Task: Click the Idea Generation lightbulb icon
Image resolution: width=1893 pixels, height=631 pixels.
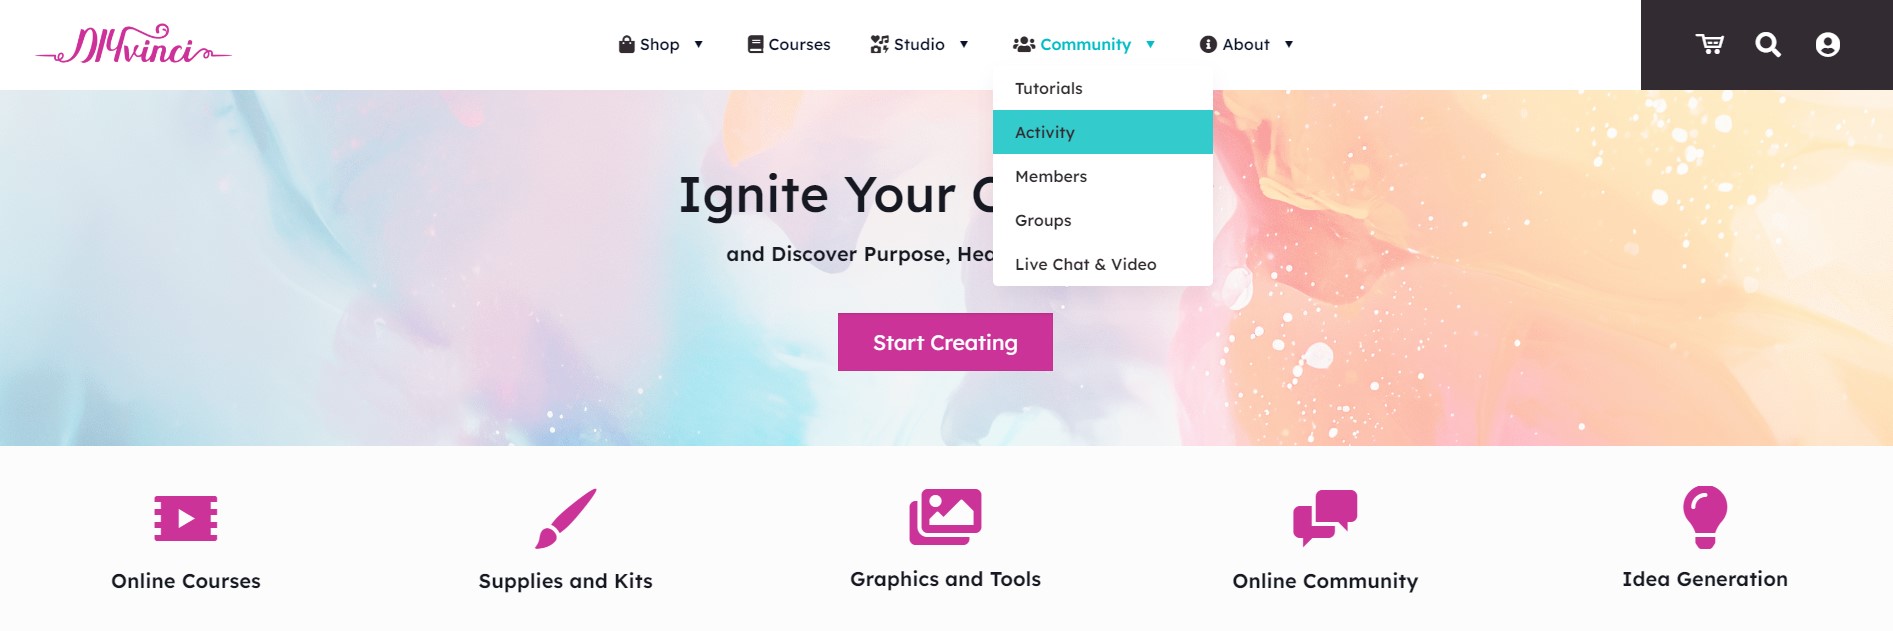Action: coord(1705,517)
